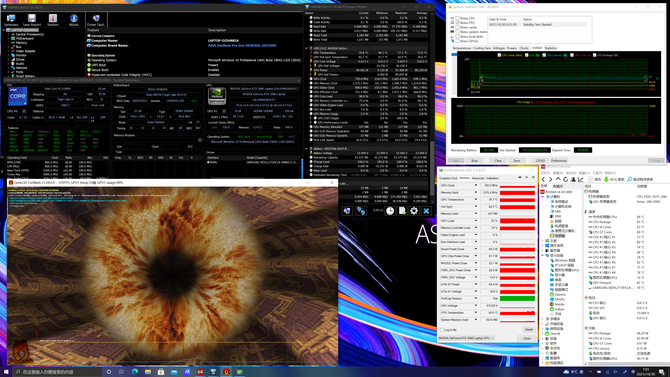Click the About icon in HWiNFO
This screenshot has width=670, height=377.
pos(73,20)
